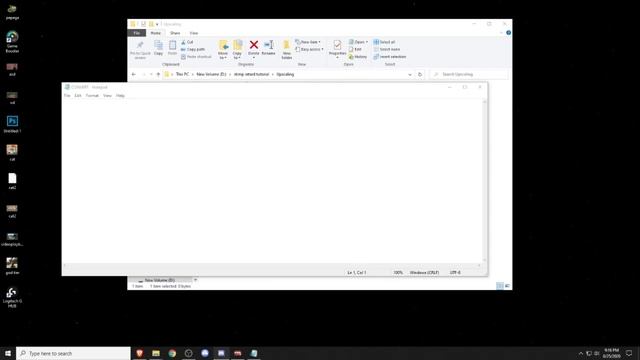This screenshot has width=640, height=360.
Task: Click the Back arrow in Explorer
Action: click(133, 74)
